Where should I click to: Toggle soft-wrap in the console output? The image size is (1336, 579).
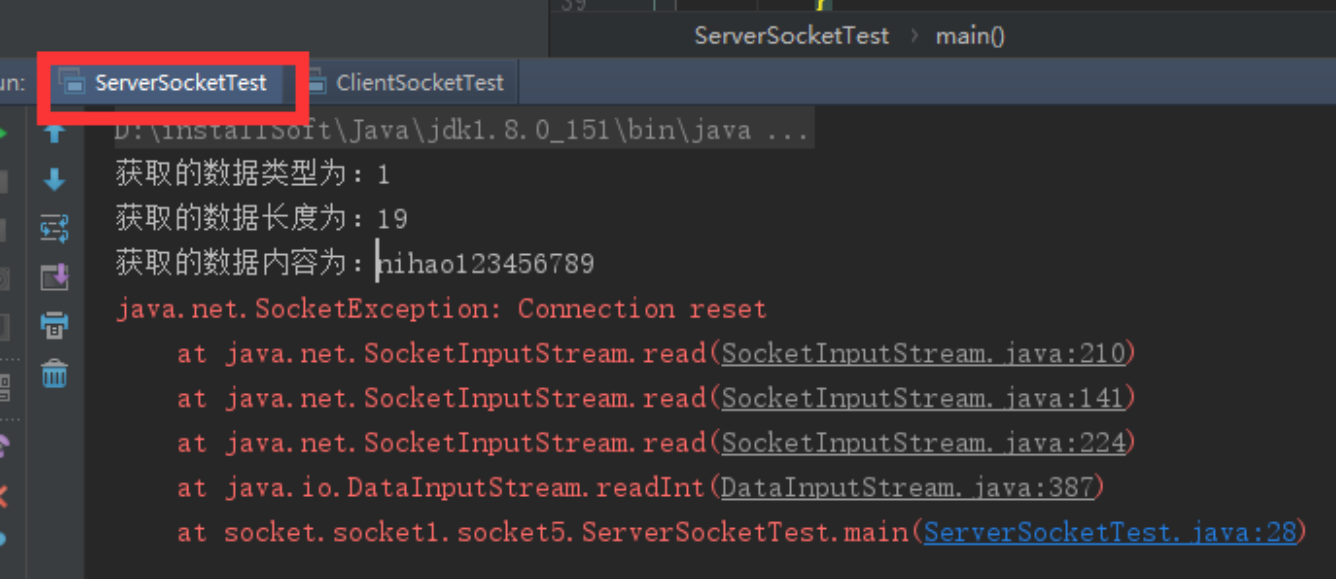pos(54,228)
